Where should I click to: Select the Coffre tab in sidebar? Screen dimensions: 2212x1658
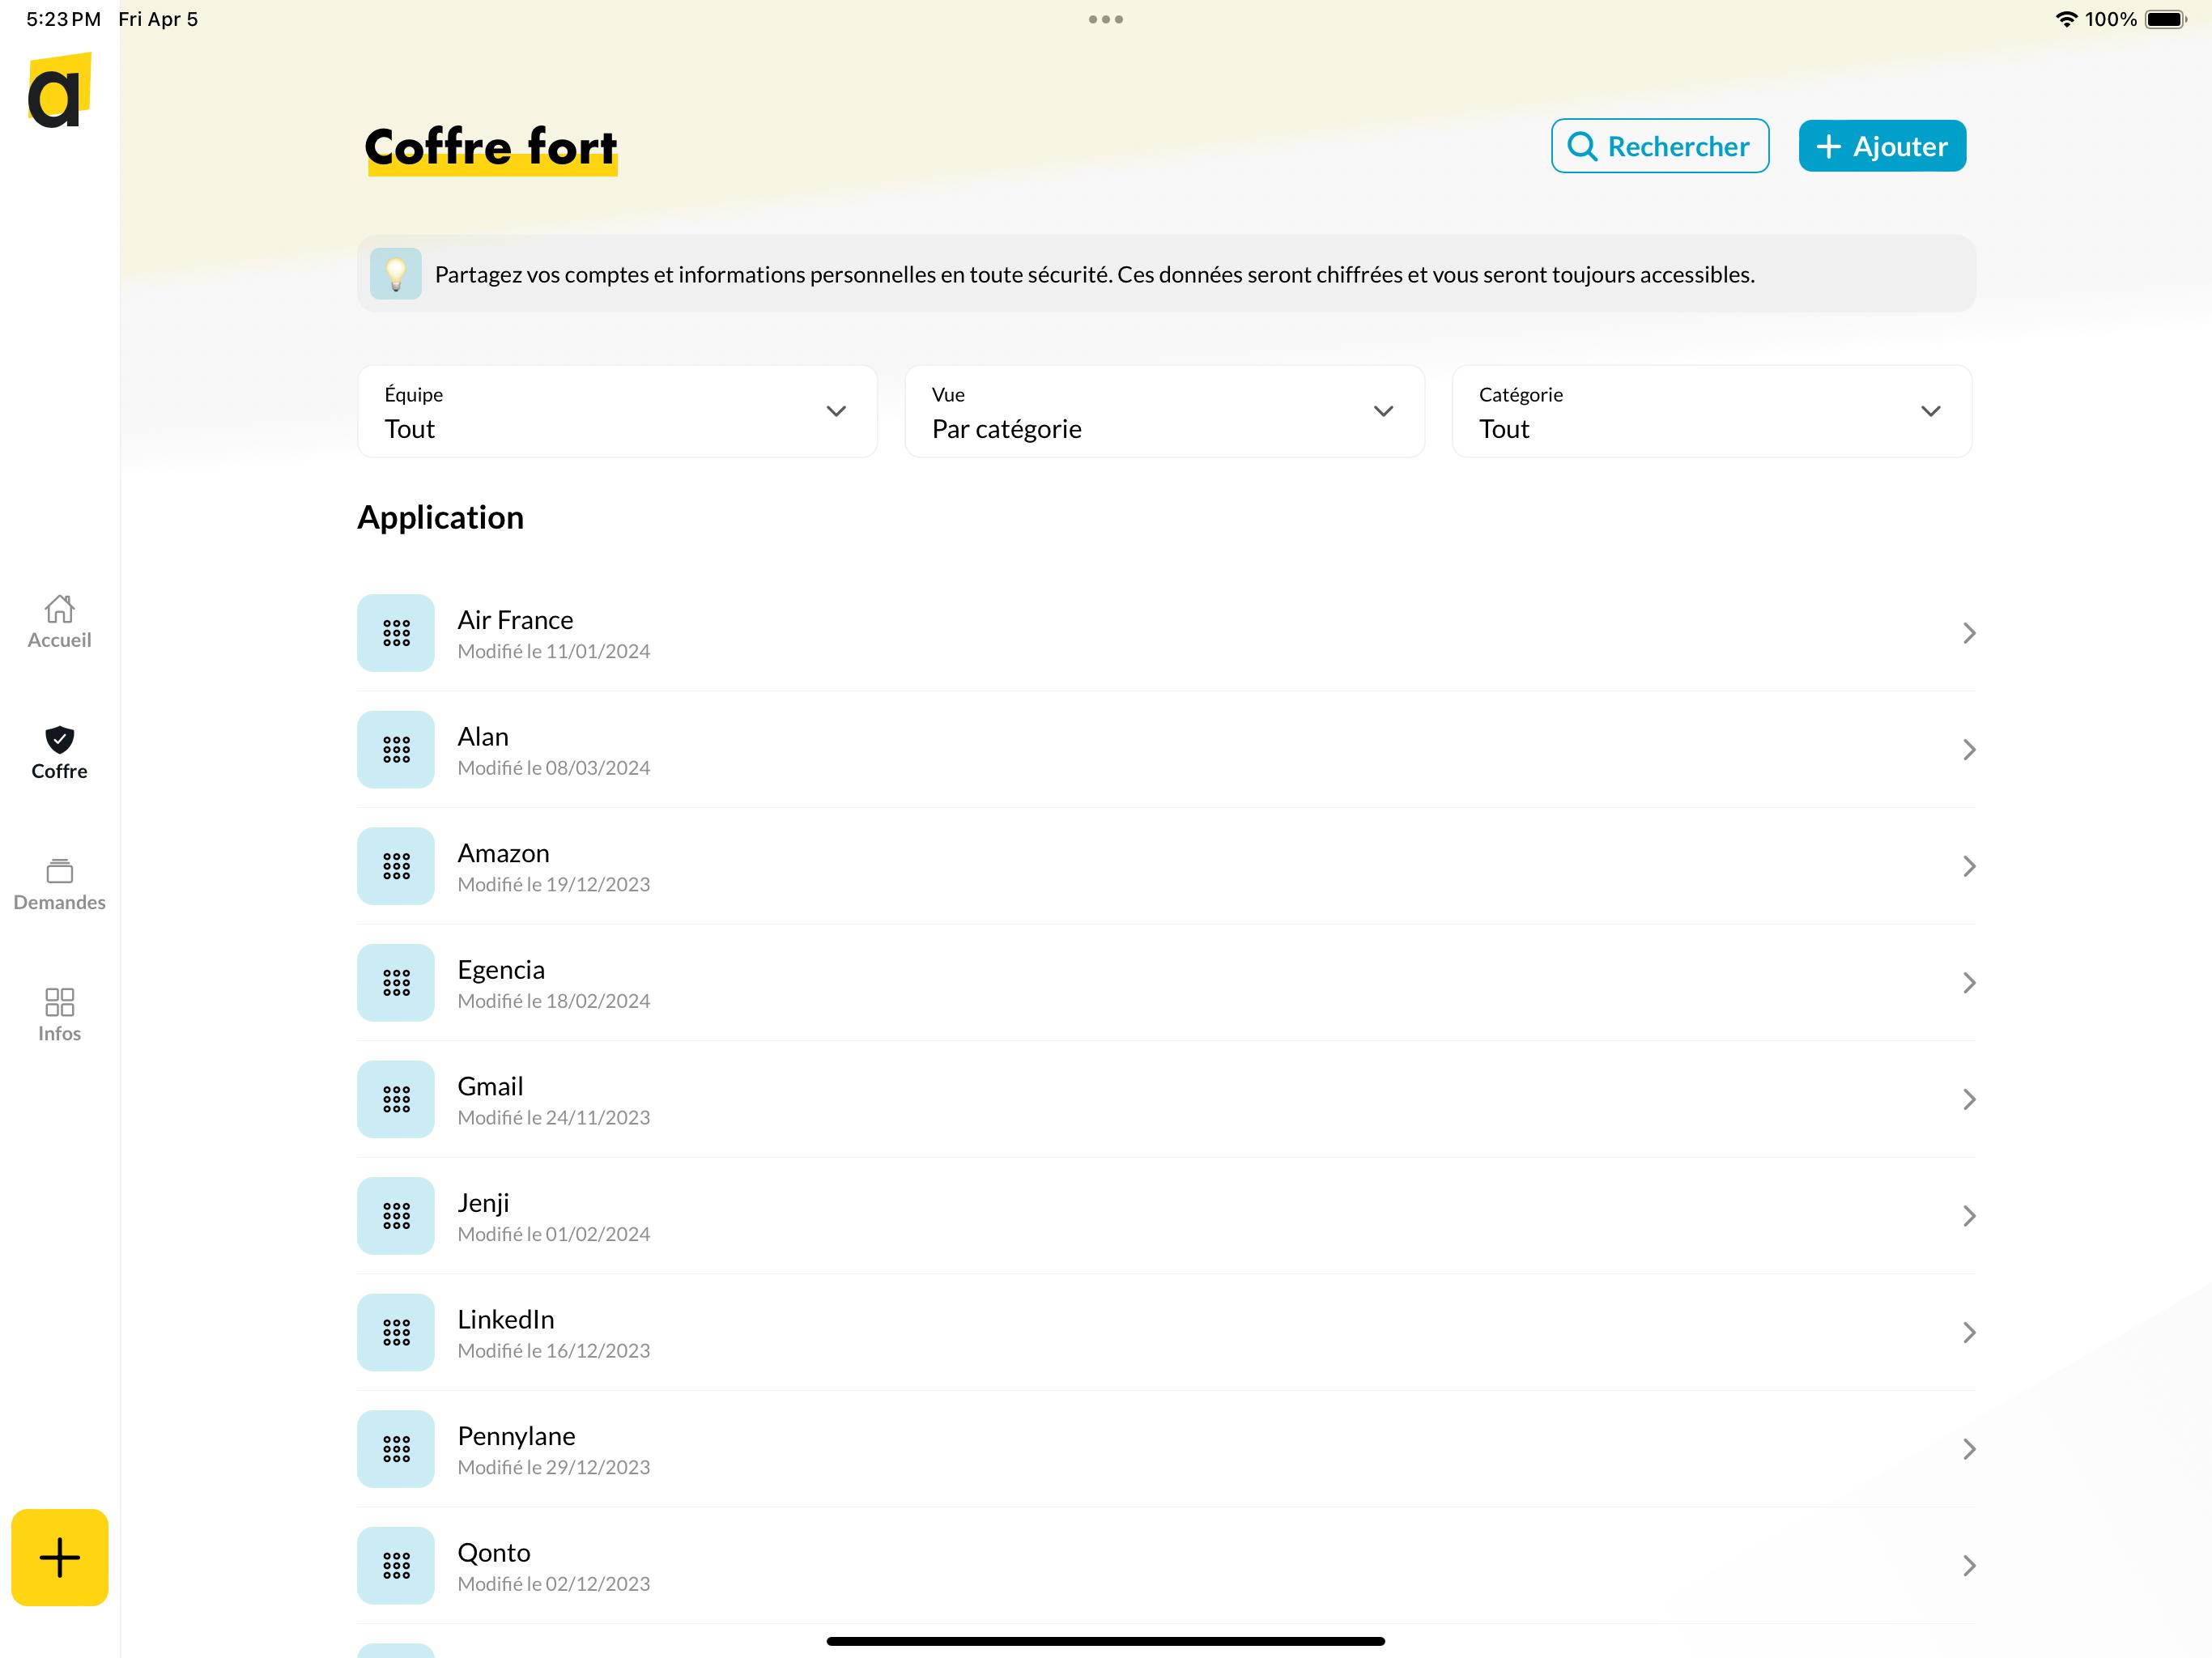tap(59, 753)
